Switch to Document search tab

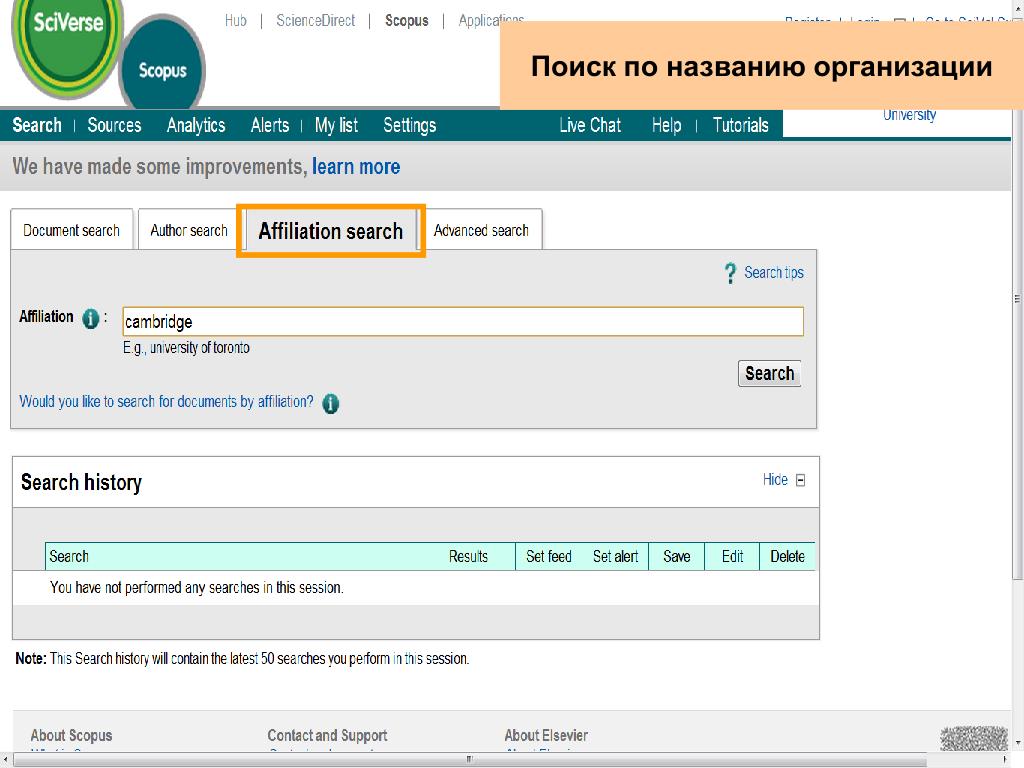(x=72, y=230)
